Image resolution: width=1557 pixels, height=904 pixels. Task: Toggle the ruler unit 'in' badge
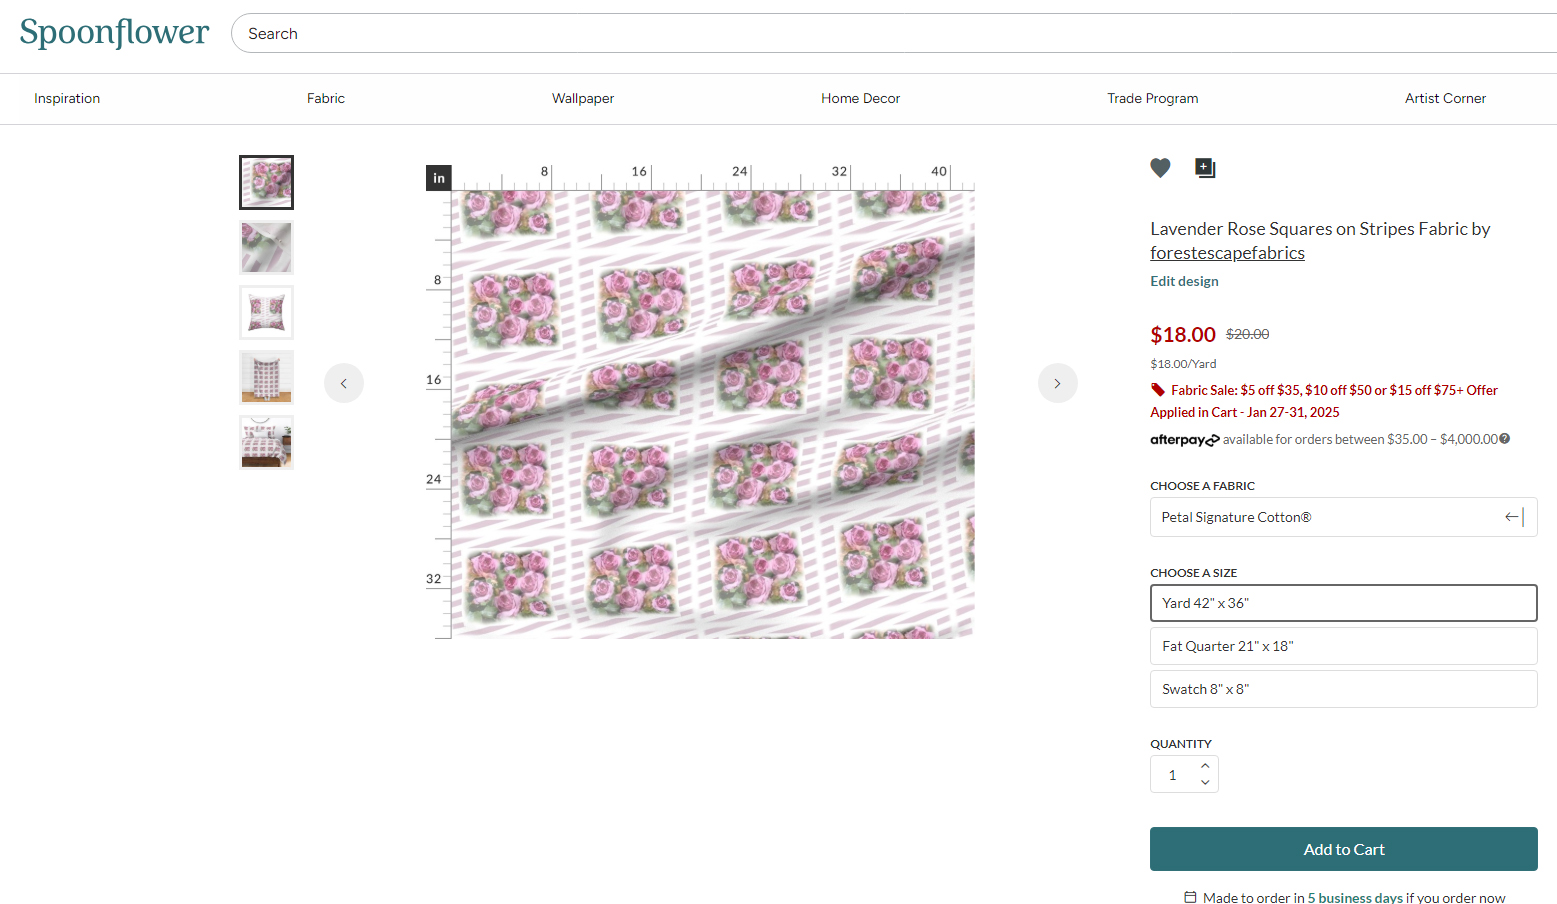pyautogui.click(x=438, y=178)
